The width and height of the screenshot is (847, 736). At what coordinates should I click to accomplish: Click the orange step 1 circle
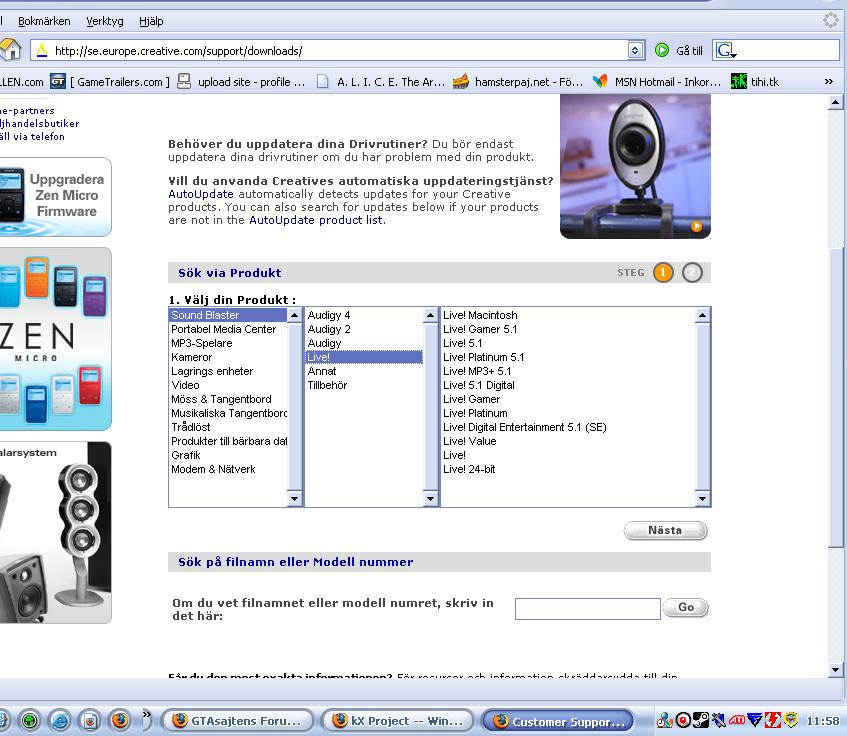point(663,272)
